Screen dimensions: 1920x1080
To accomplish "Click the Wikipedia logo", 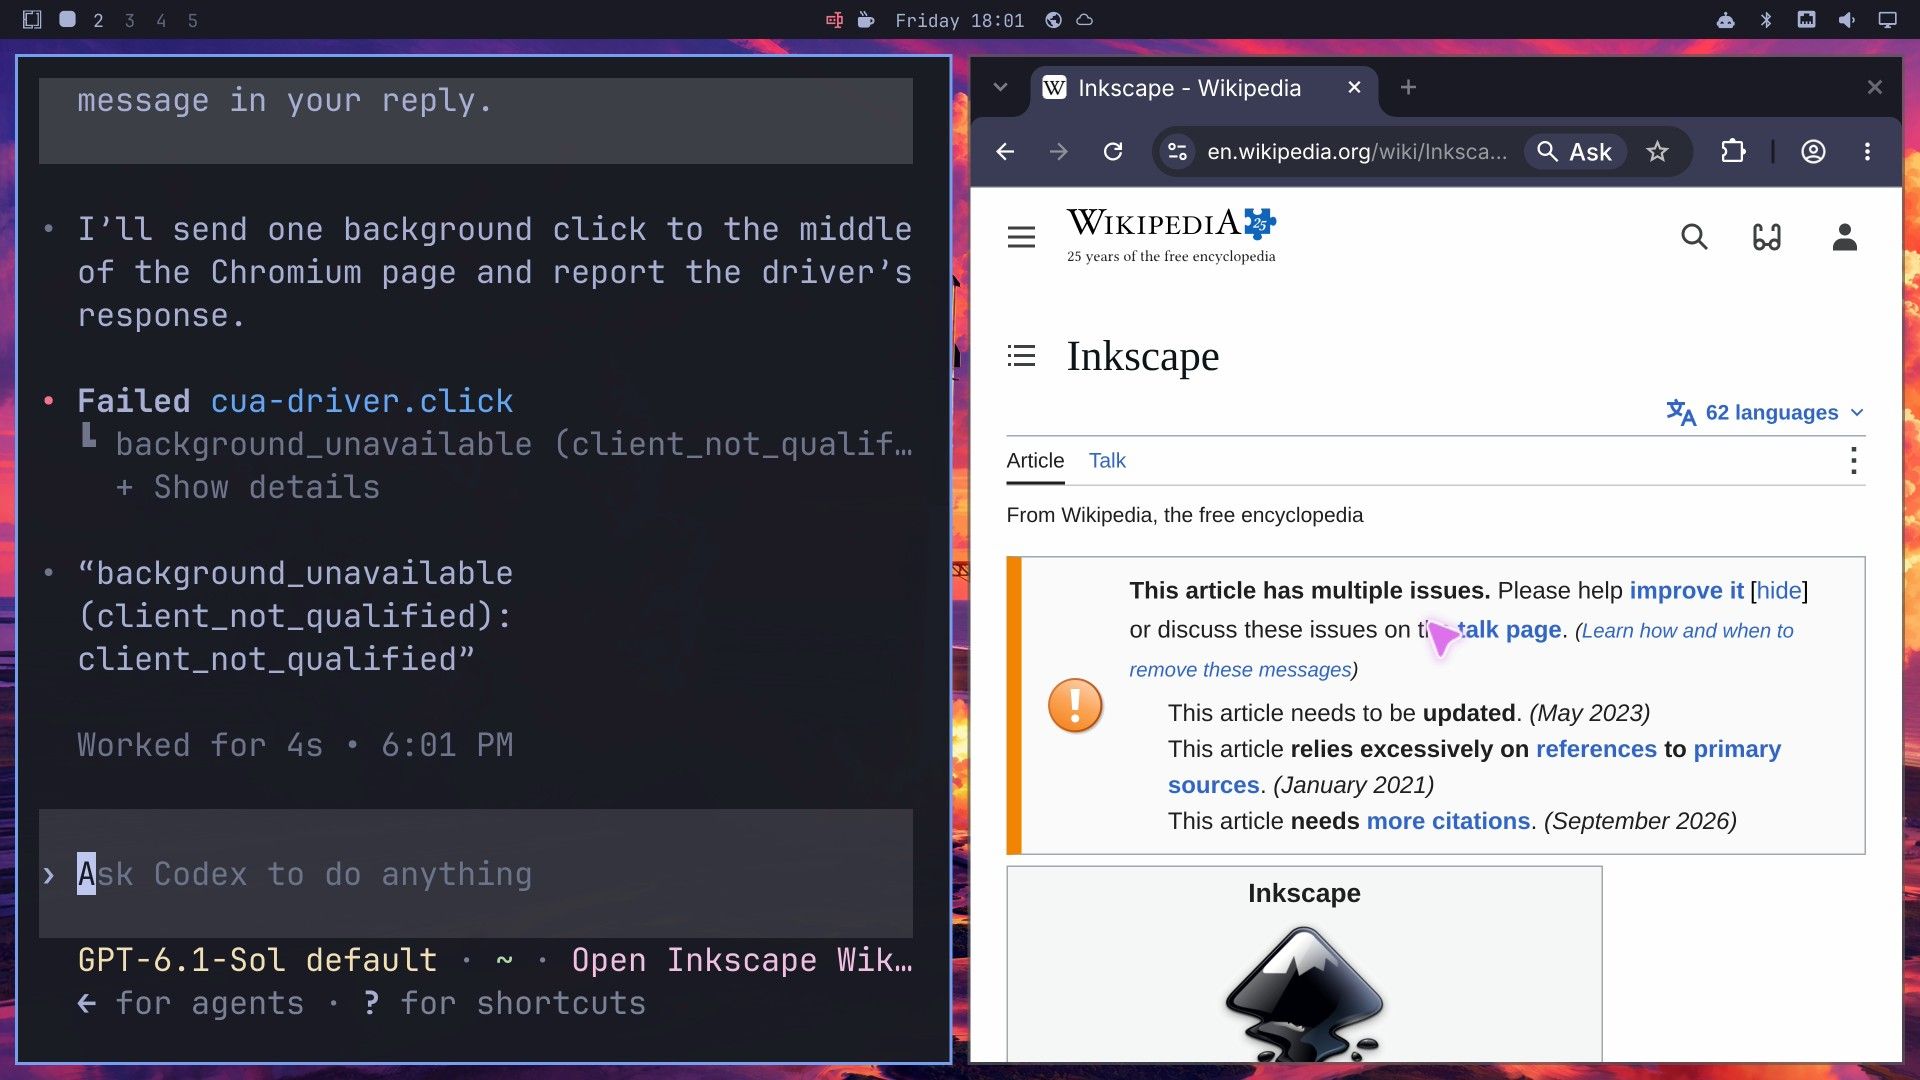I will coord(1171,235).
